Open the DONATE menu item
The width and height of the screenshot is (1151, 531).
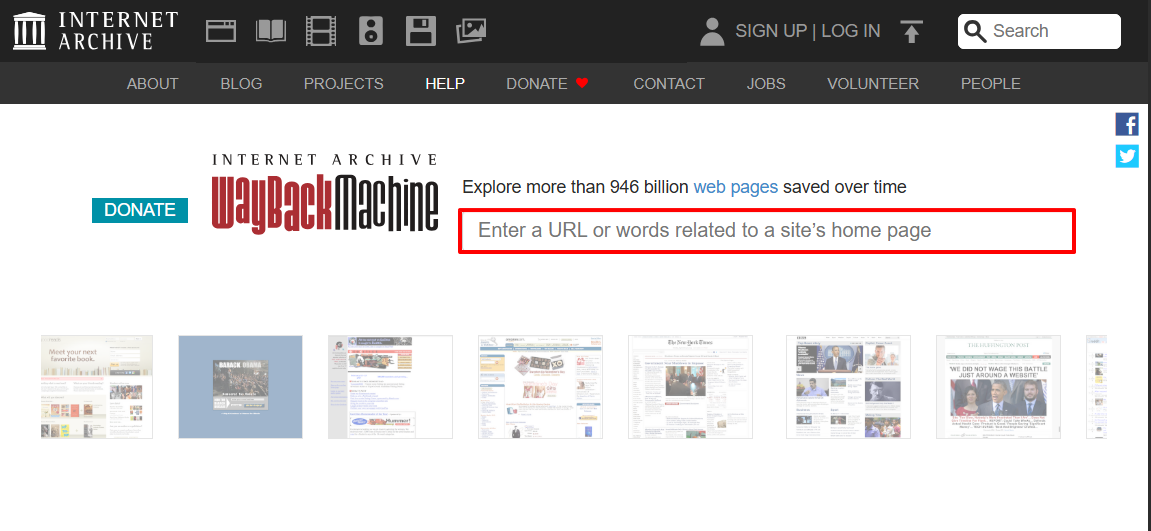pyautogui.click(x=537, y=84)
